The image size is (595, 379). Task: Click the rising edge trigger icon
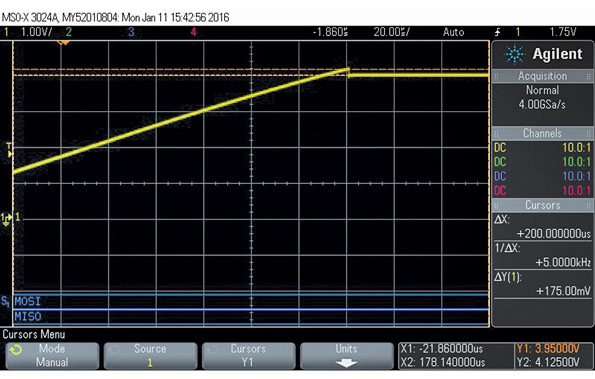coord(497,32)
